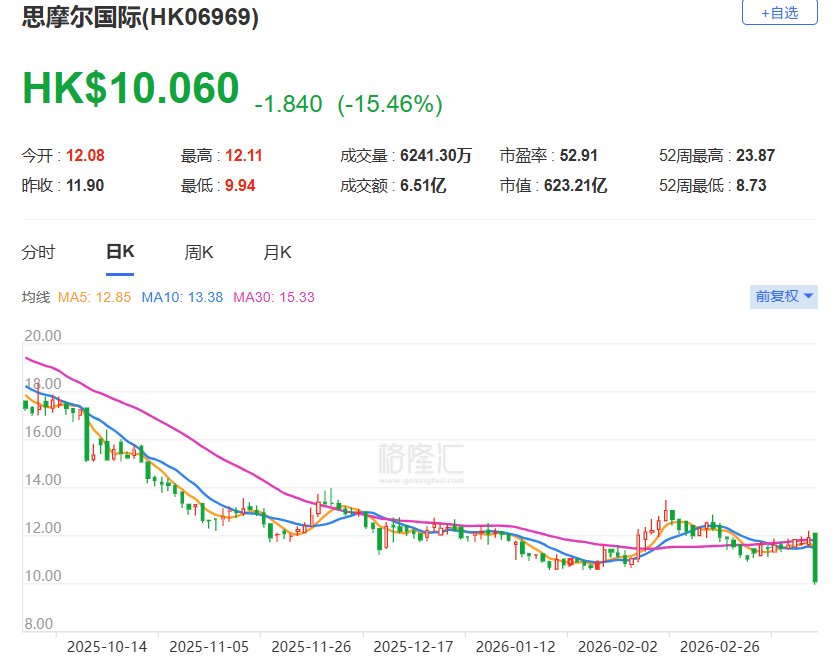This screenshot has height=659, width=840.
Task: Click the 2026-02-02 date axis label
Action: click(618, 647)
